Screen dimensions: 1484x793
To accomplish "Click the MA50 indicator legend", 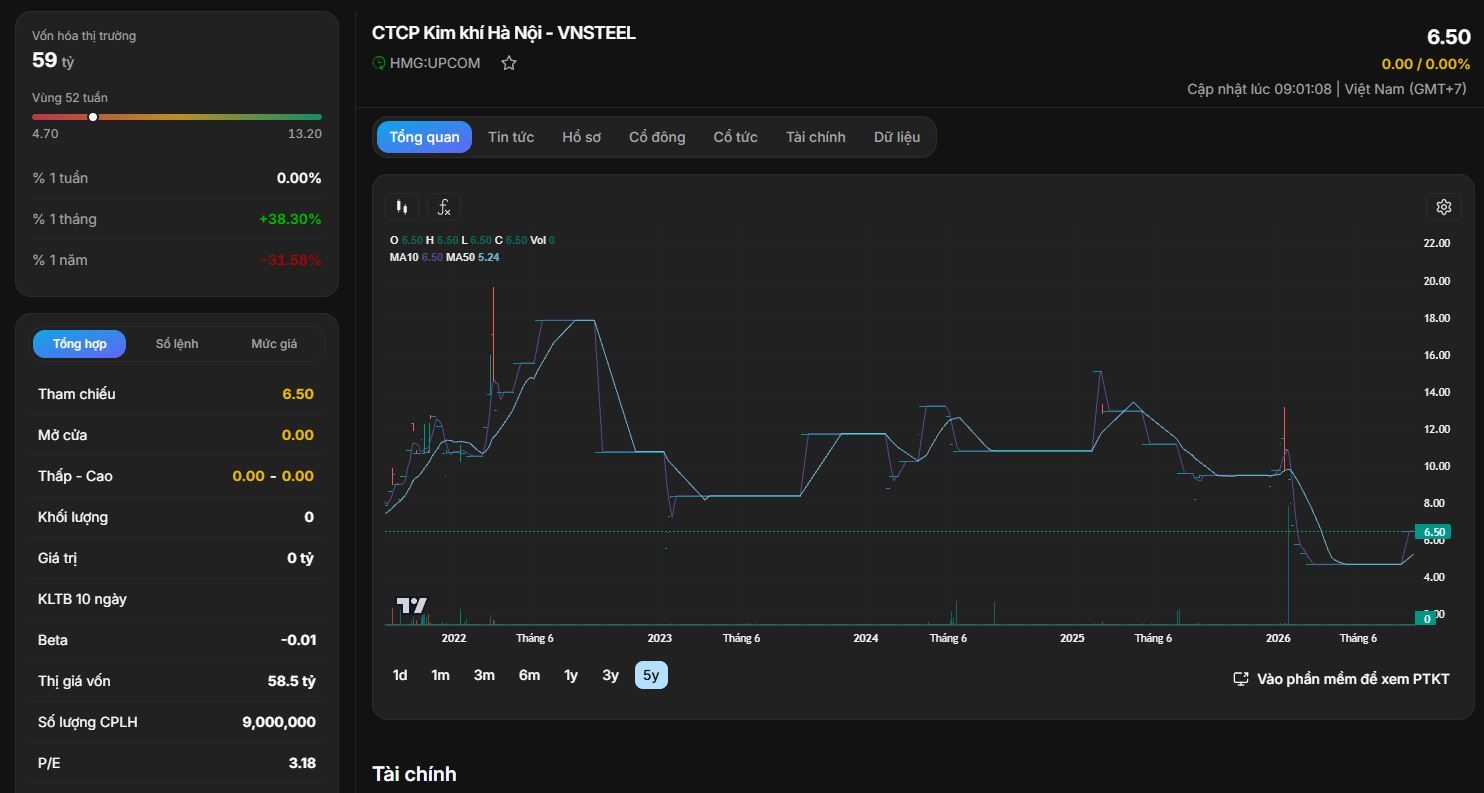I will (x=473, y=257).
